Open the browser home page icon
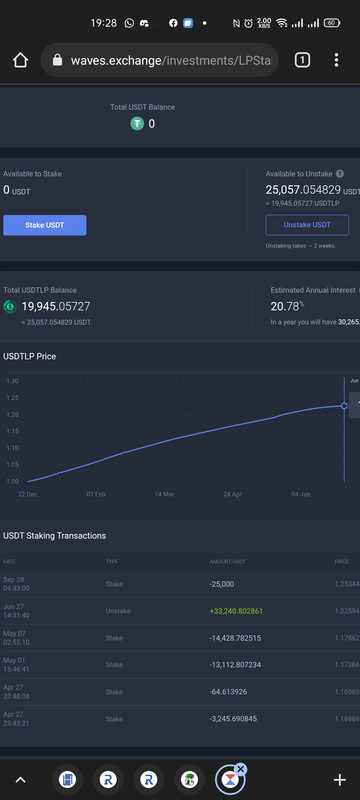This screenshot has height=800, width=360. click(20, 60)
